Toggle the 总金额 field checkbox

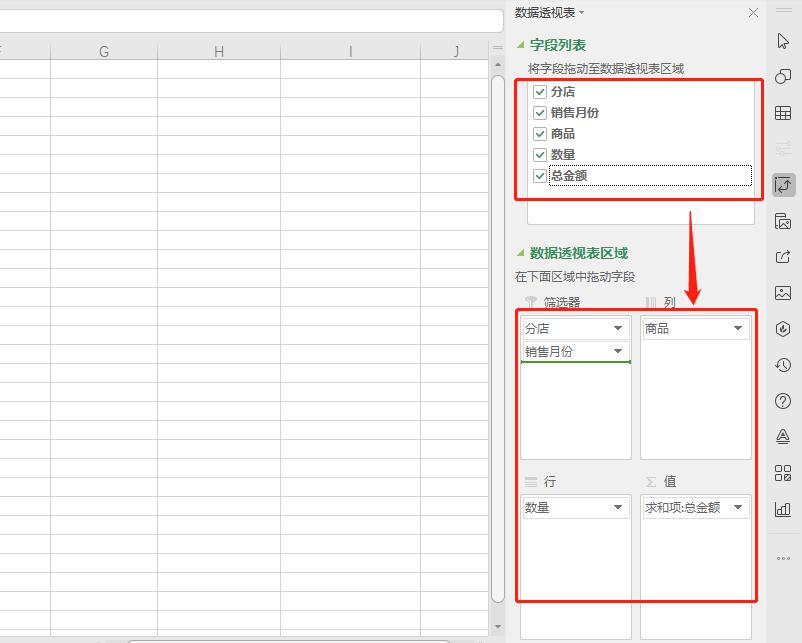click(540, 176)
